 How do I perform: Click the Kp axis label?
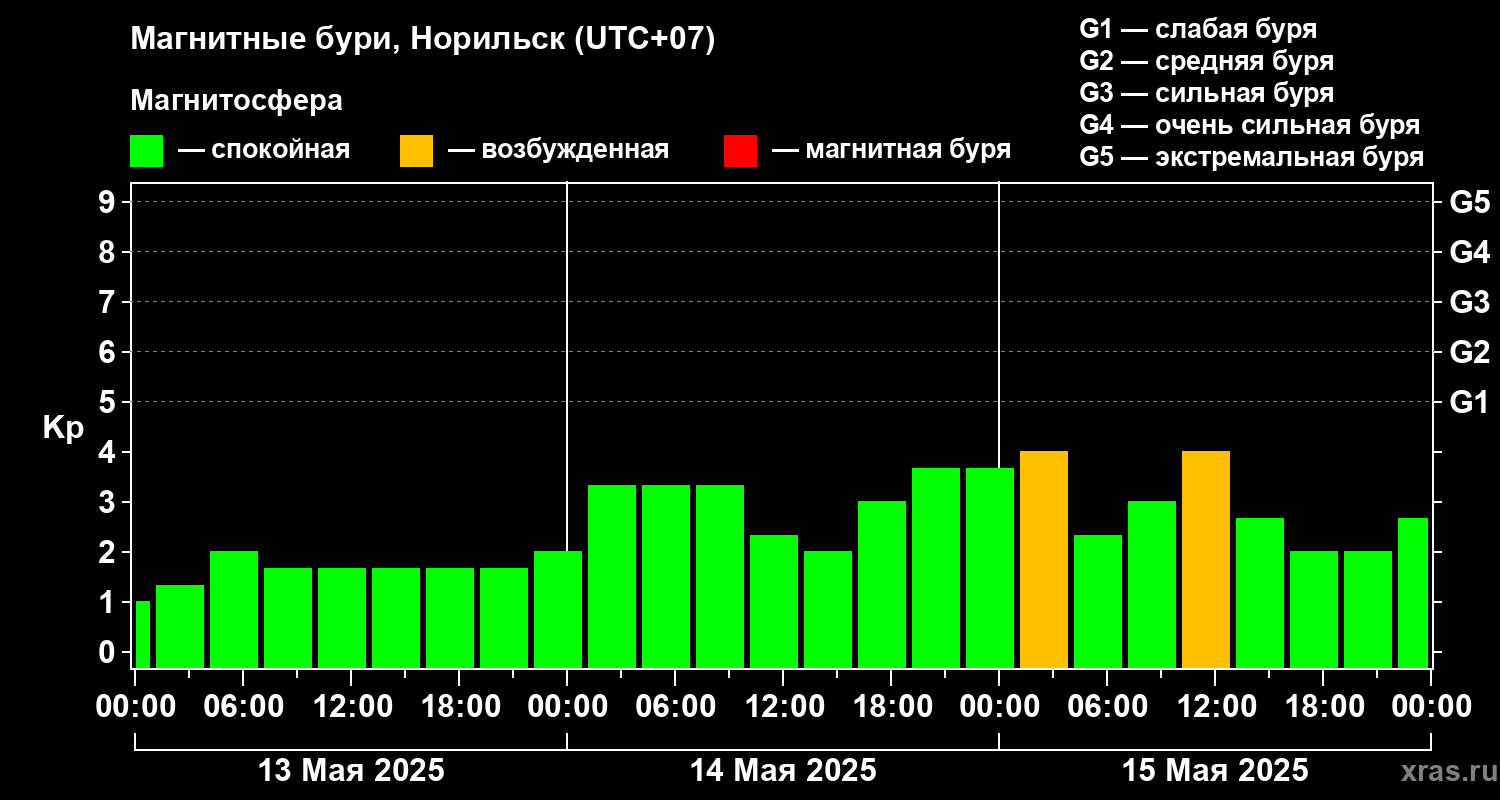click(63, 428)
